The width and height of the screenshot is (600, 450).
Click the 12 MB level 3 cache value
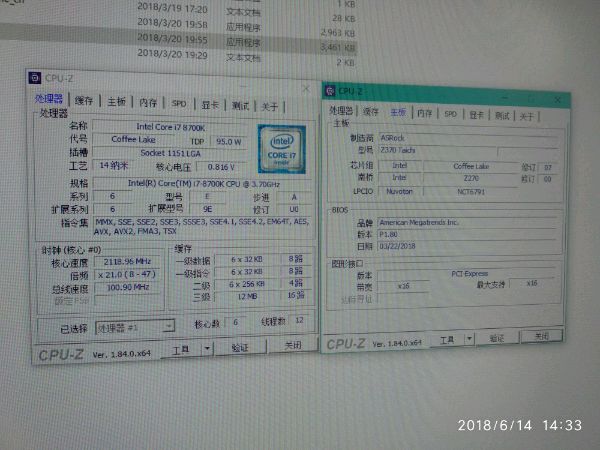[x=247, y=296]
